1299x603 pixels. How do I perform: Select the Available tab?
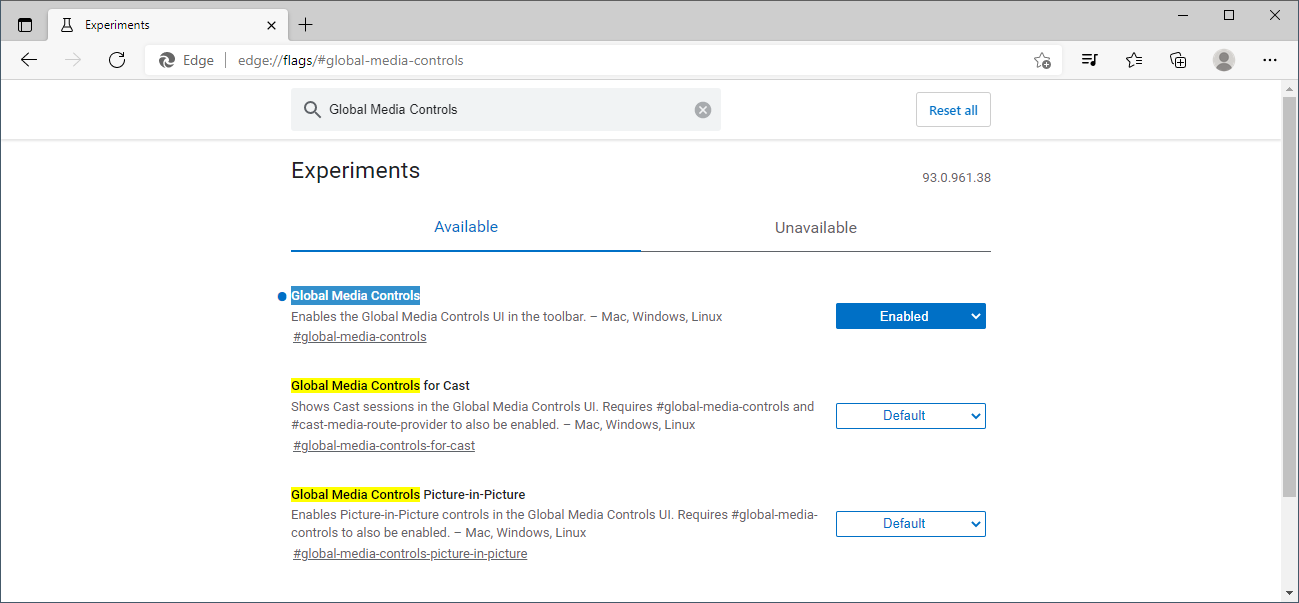click(x=466, y=227)
